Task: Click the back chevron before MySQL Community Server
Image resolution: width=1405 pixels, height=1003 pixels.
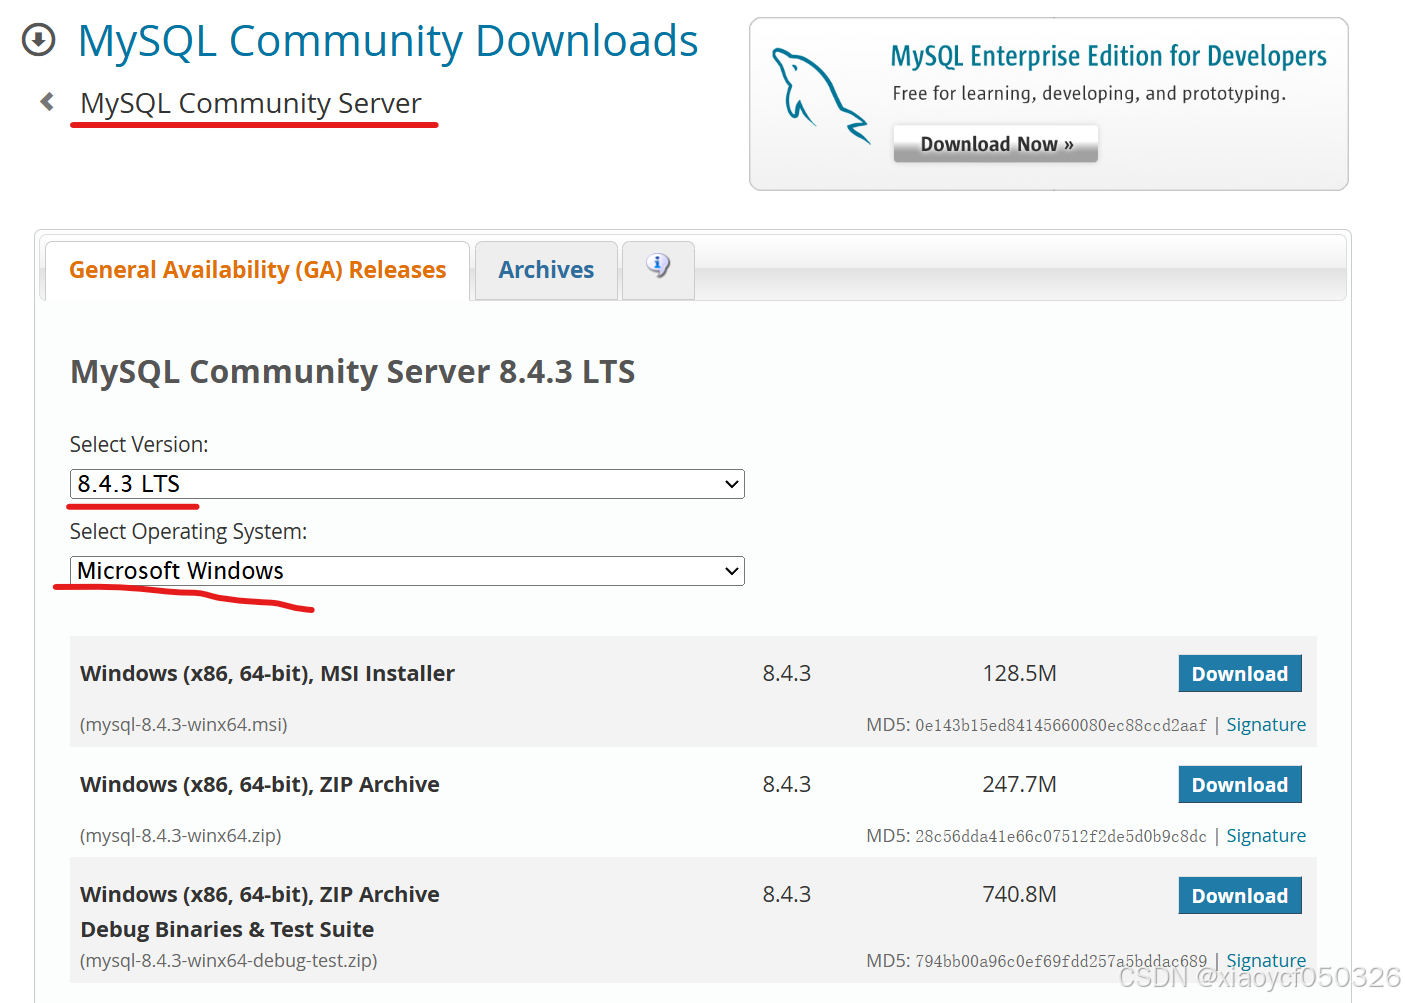Action: click(x=47, y=101)
